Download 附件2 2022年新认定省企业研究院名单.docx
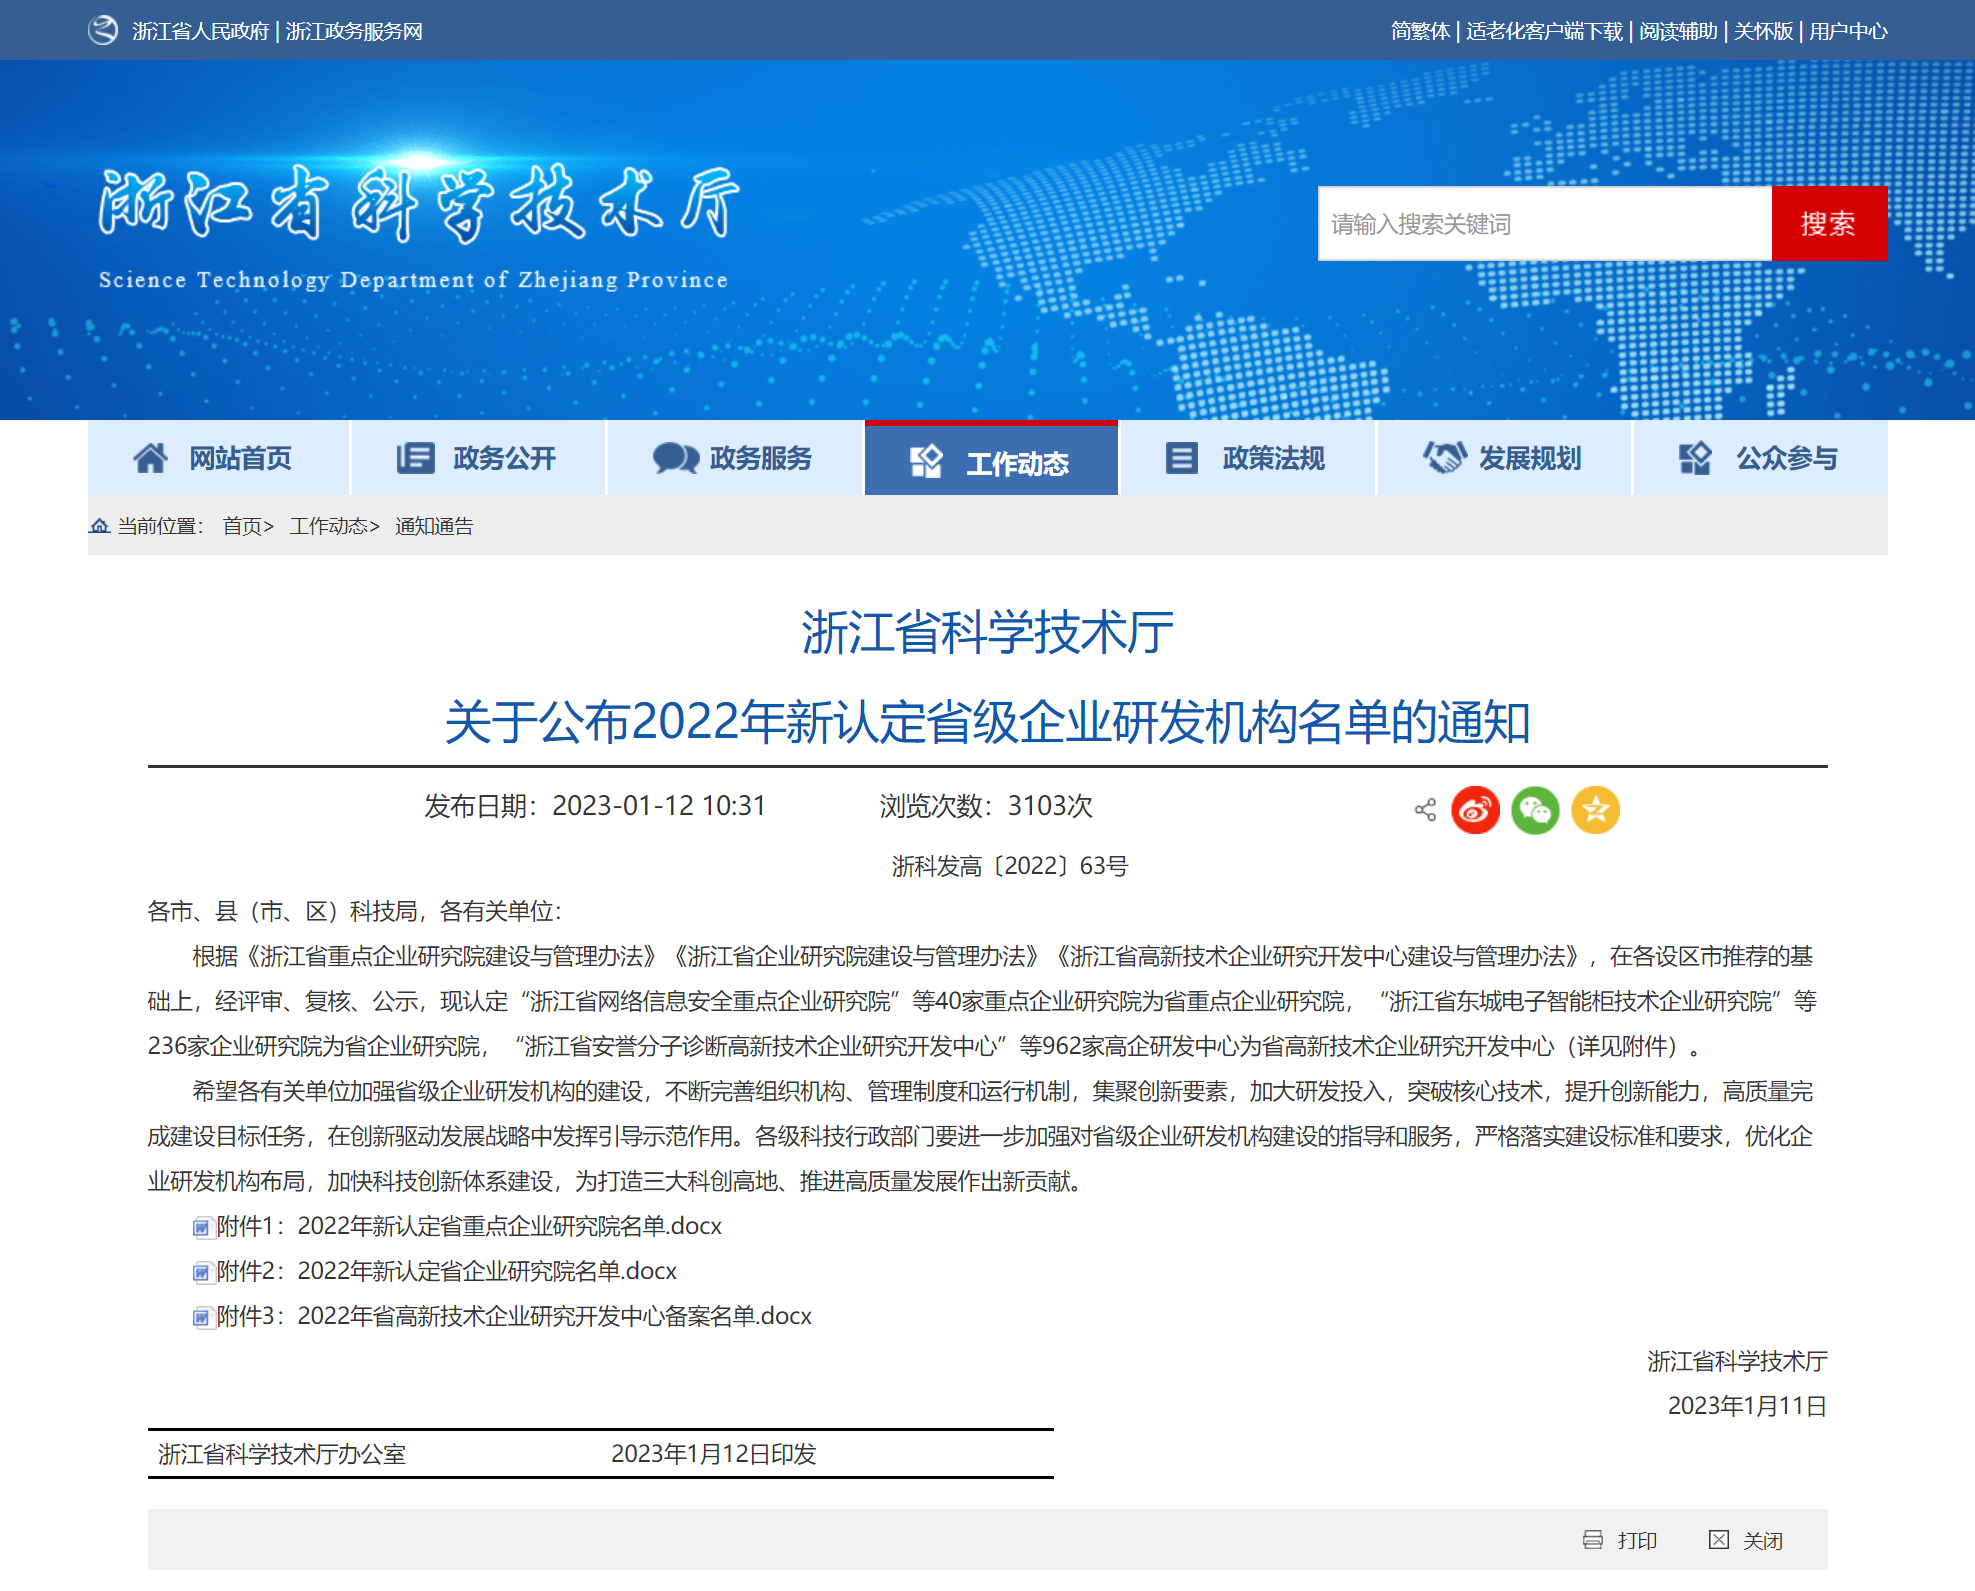The height and width of the screenshot is (1591, 1975). 447,1271
